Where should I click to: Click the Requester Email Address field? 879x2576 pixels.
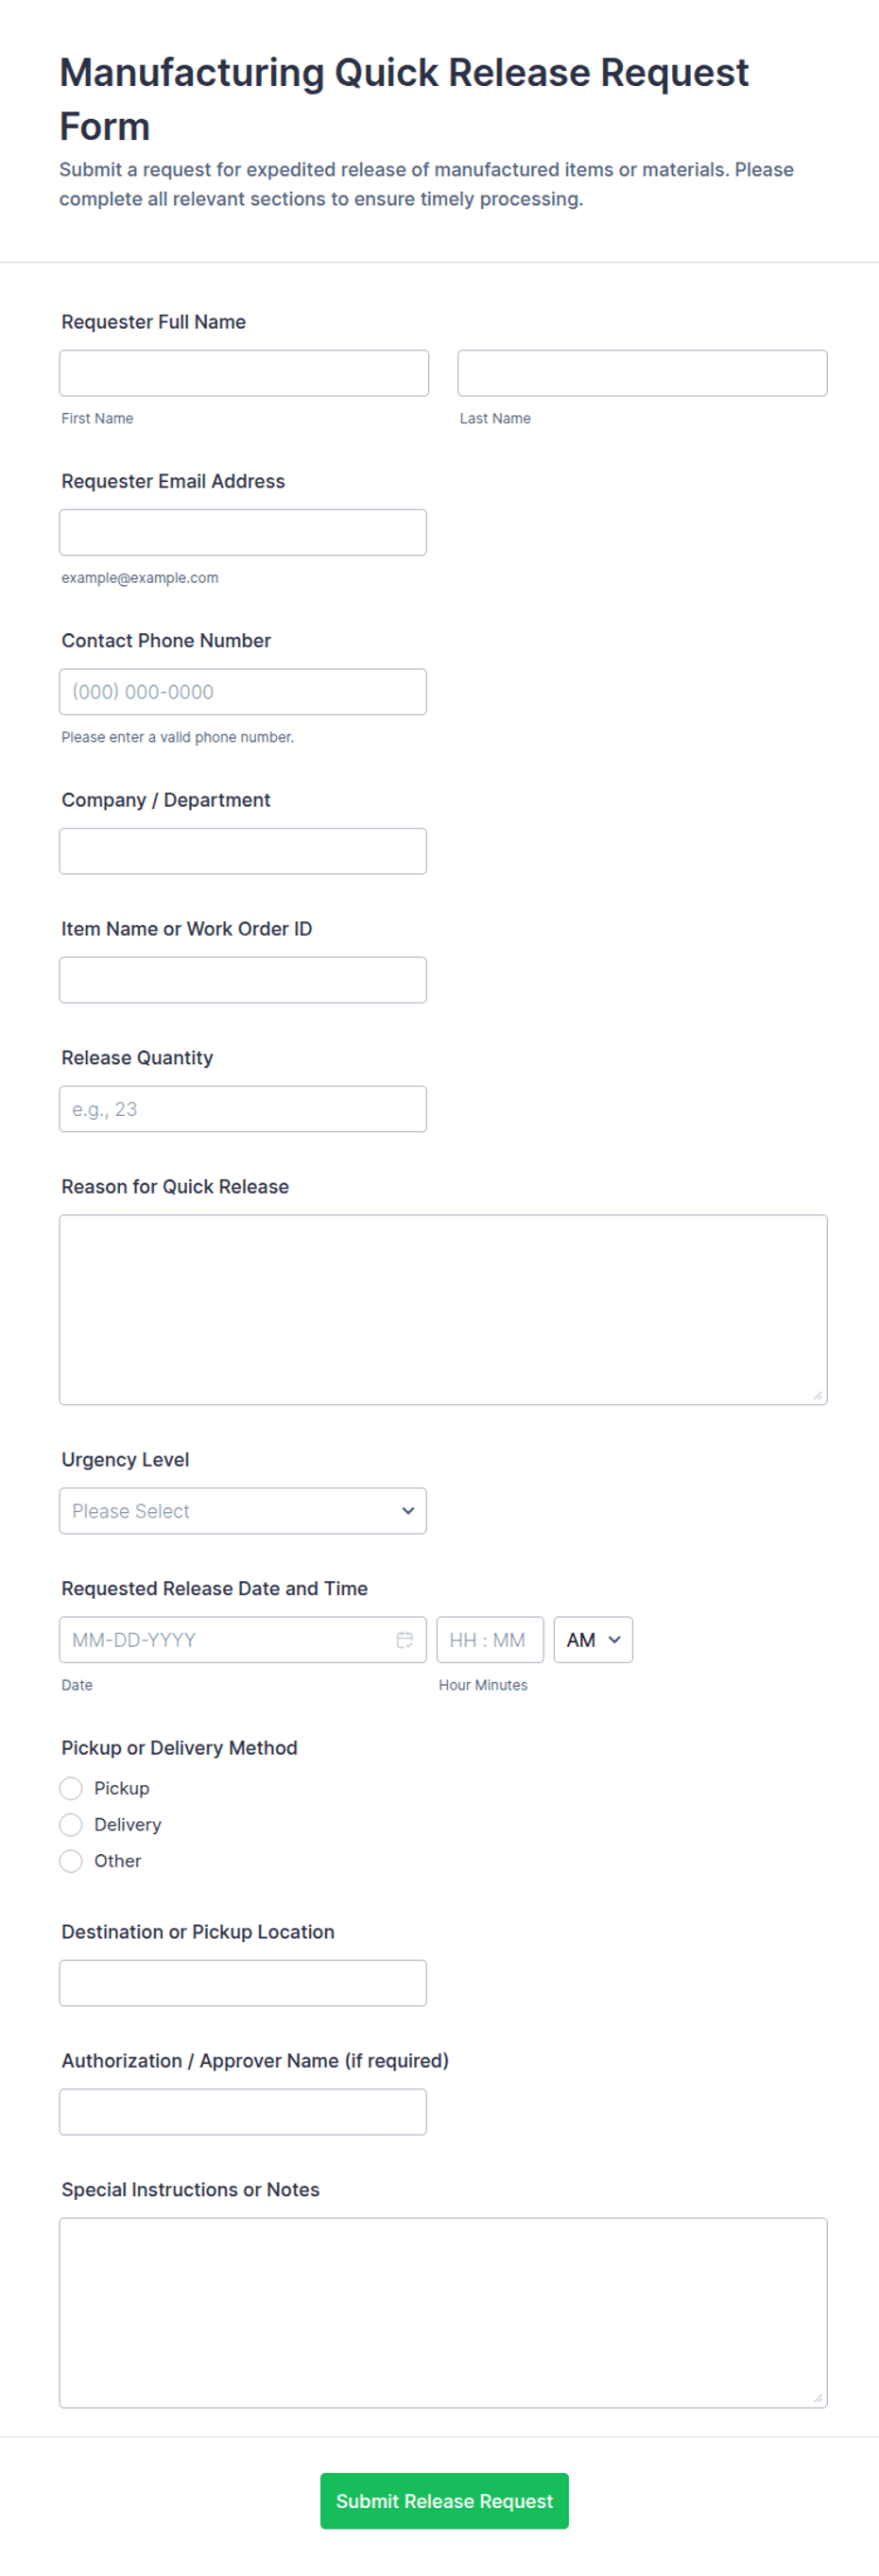pos(242,532)
